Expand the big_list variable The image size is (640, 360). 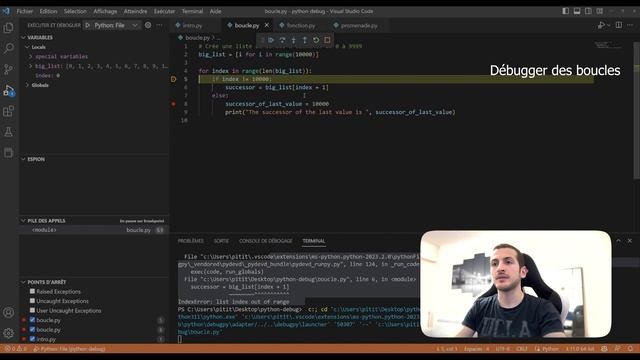click(30, 66)
